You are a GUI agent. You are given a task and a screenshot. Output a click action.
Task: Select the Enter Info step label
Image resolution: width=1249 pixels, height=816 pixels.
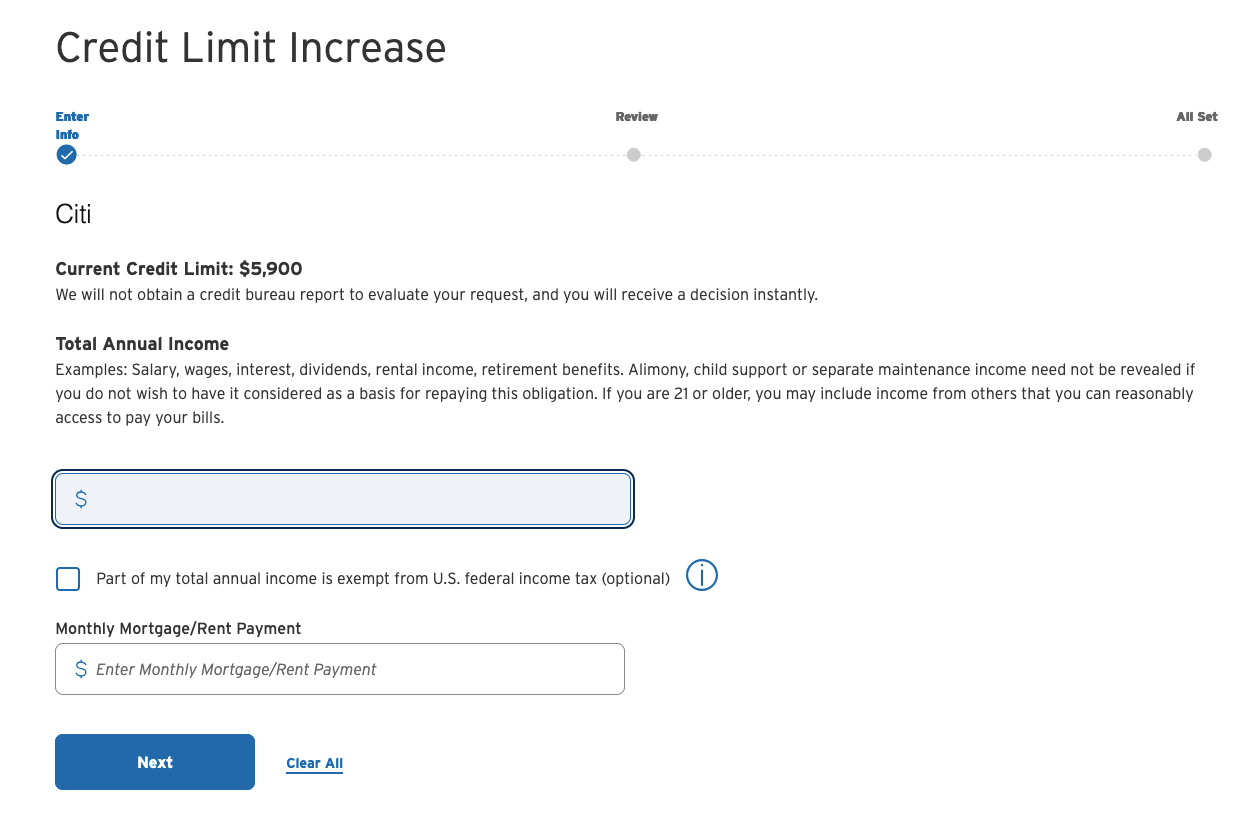(71, 125)
